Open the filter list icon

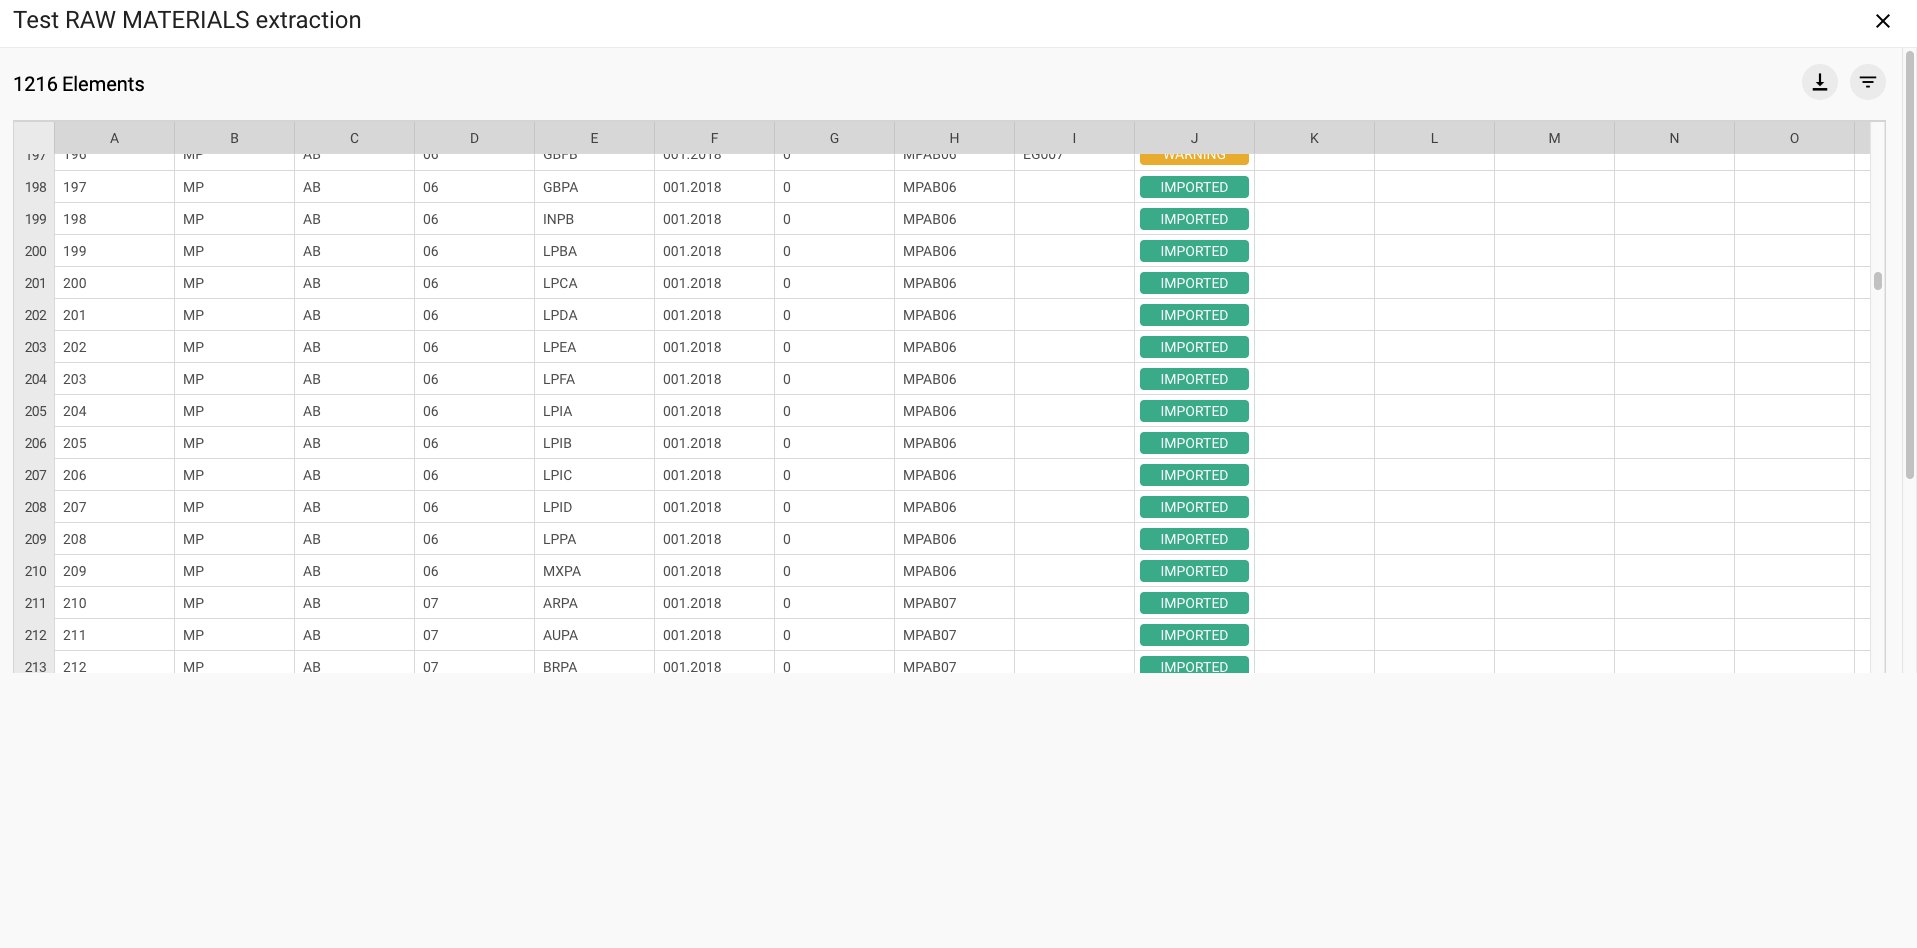point(1867,83)
